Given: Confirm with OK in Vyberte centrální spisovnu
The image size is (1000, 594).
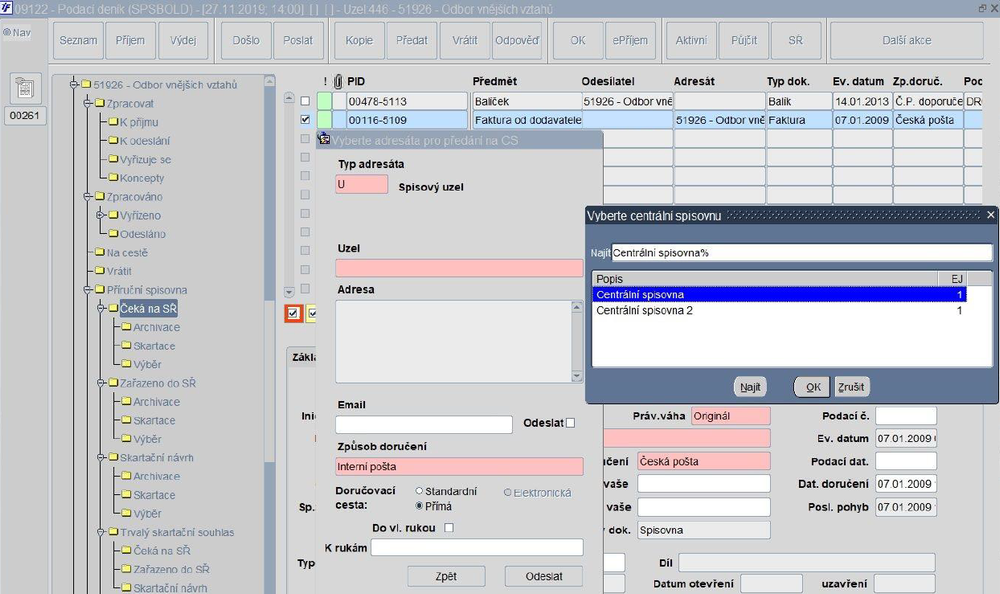Looking at the screenshot, I should (812, 387).
